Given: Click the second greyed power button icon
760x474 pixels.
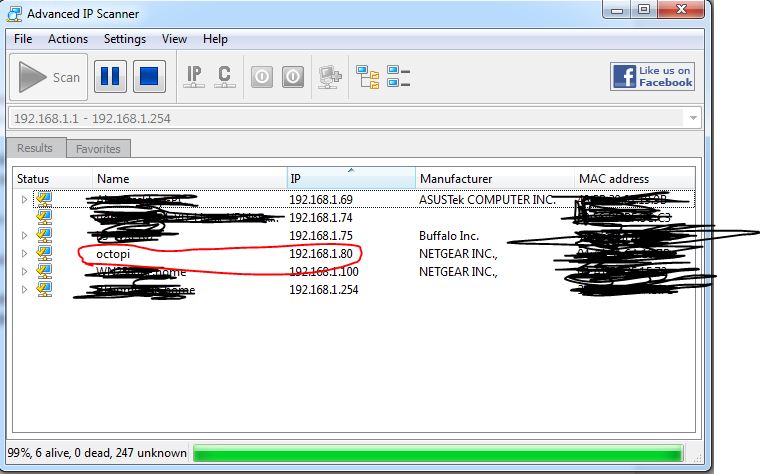Looking at the screenshot, I should tap(293, 77).
